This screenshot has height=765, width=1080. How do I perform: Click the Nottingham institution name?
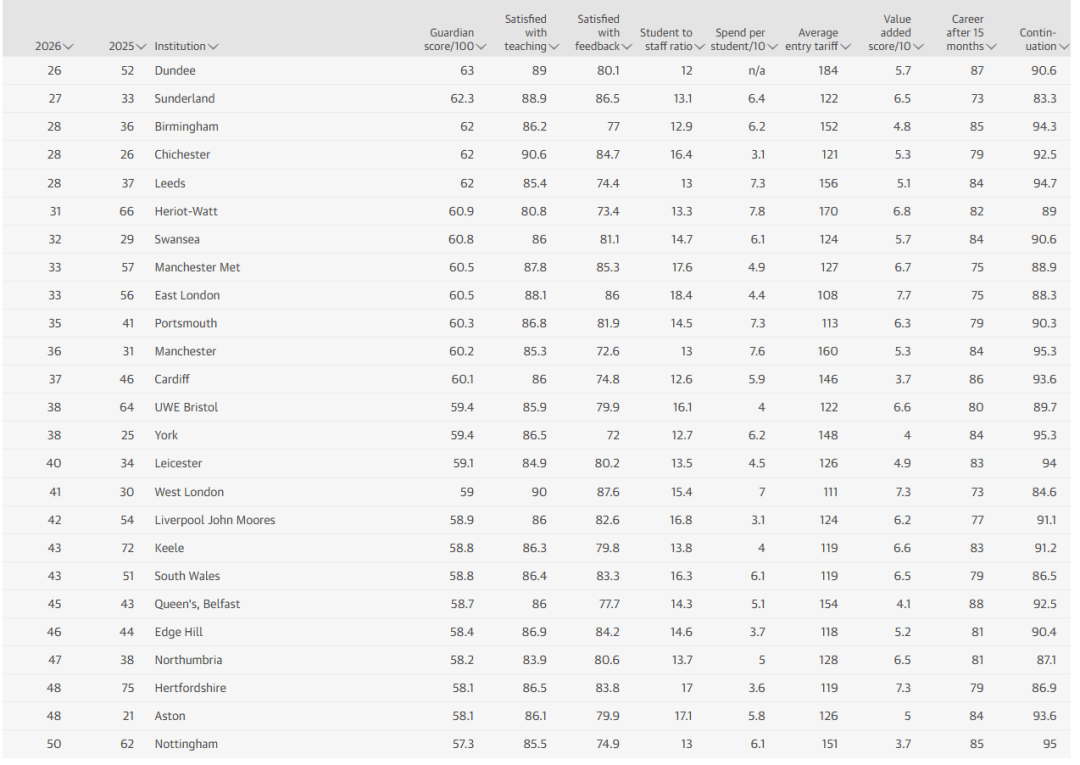pyautogui.click(x=186, y=744)
